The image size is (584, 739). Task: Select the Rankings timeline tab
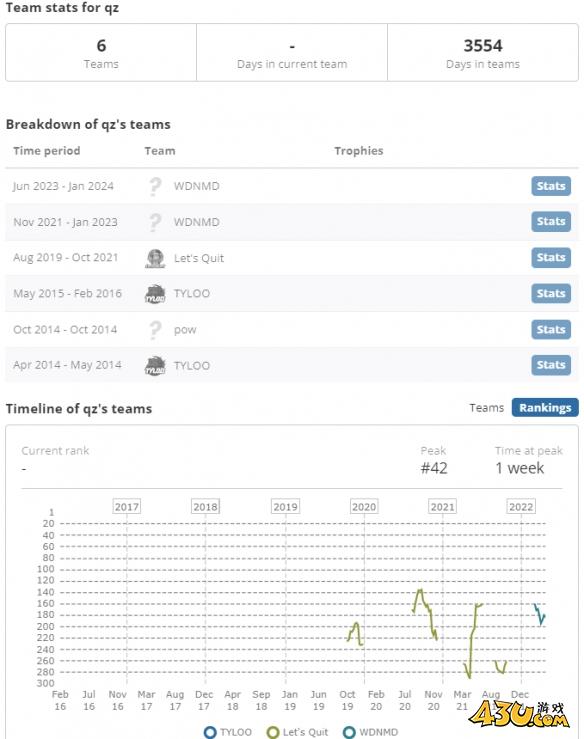click(545, 408)
